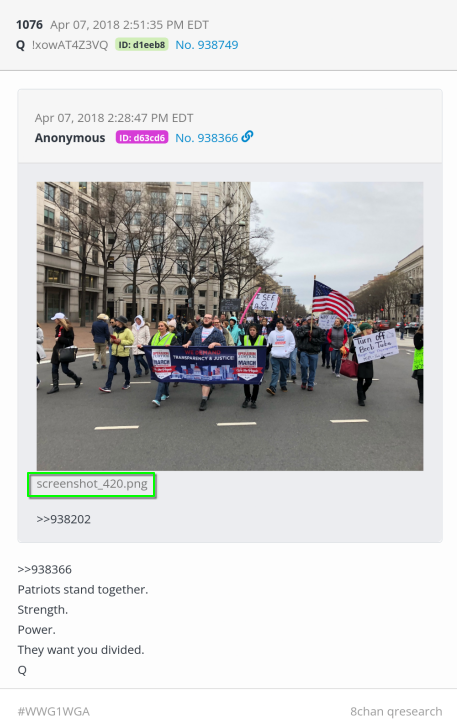This screenshot has width=457, height=726.
Task: Click the #WWG1WGA hashtag in footer
Action: 54,711
